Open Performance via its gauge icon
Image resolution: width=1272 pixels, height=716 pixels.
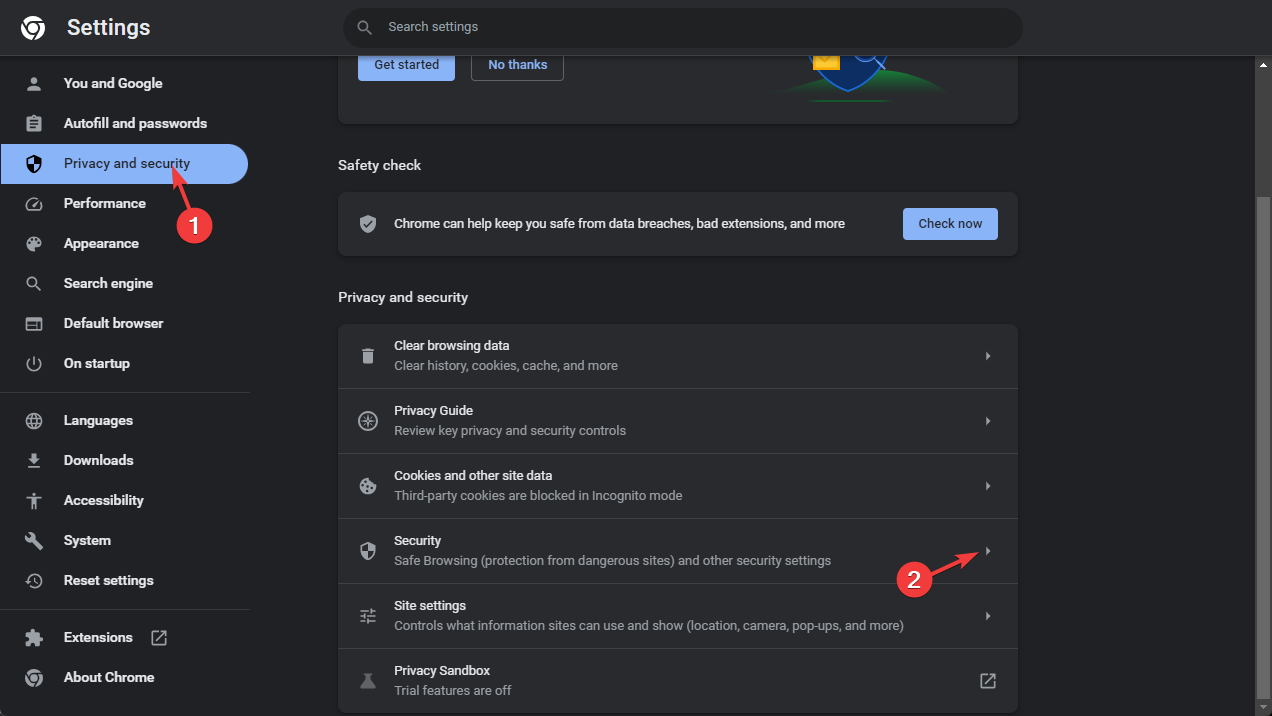point(34,203)
